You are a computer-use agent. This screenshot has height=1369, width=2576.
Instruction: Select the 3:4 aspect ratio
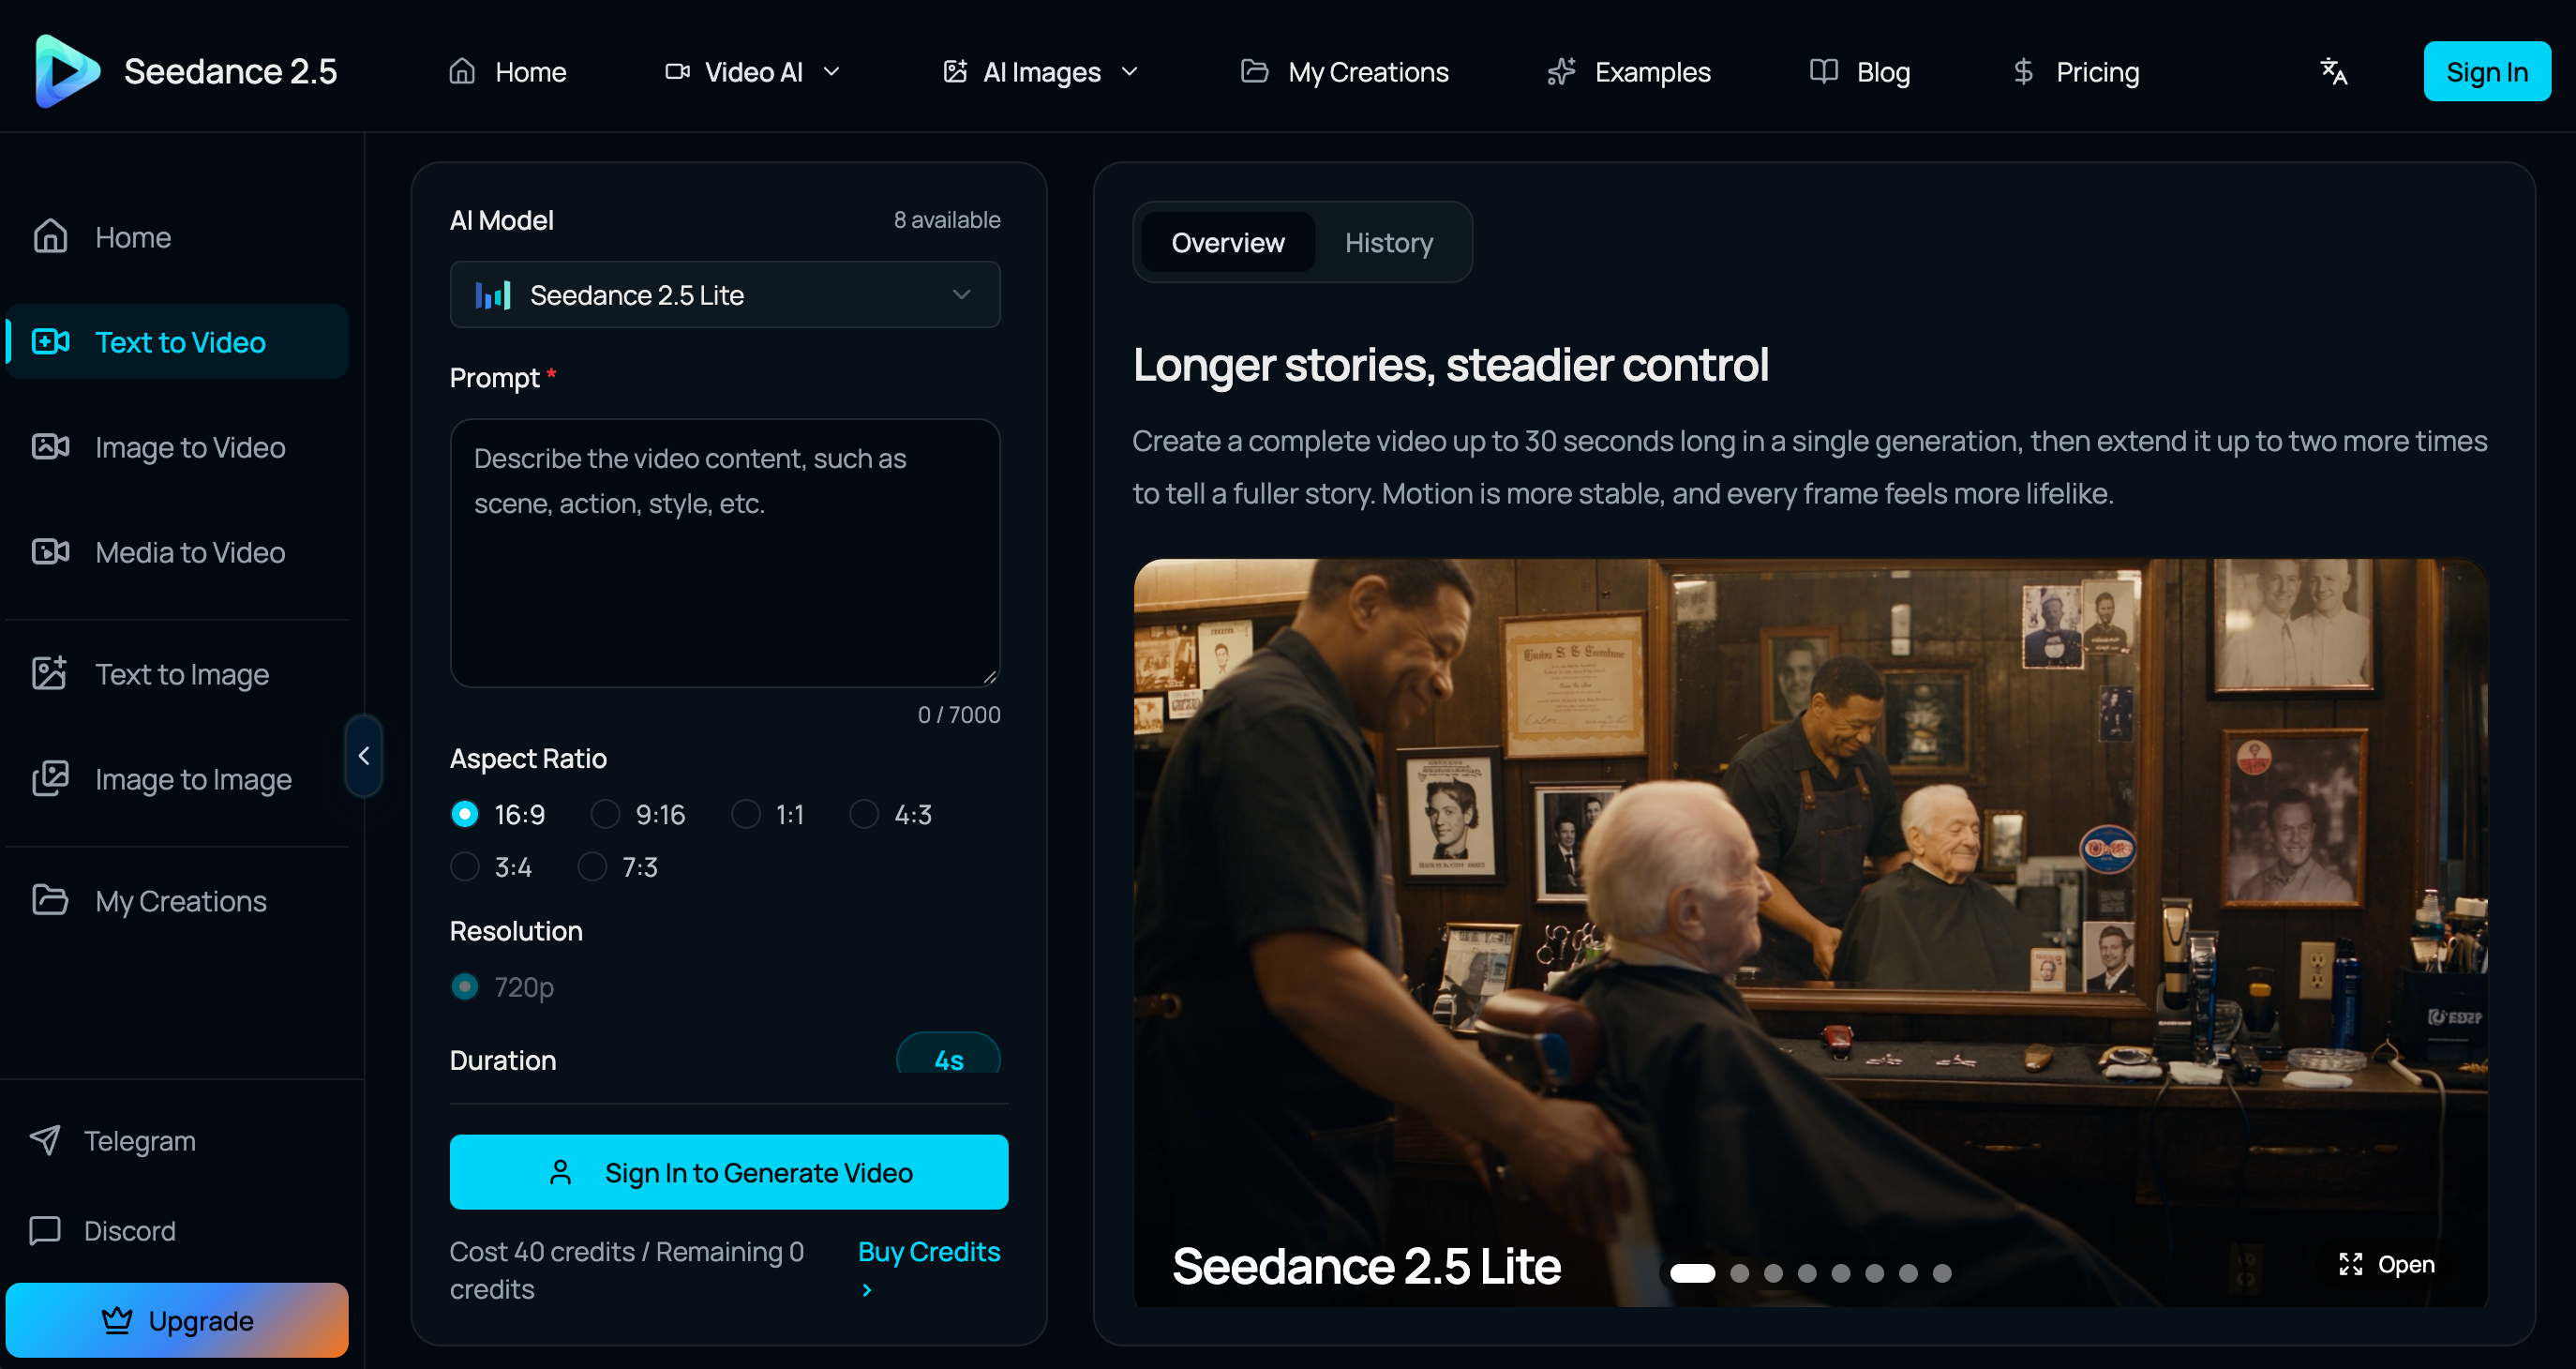[465, 866]
